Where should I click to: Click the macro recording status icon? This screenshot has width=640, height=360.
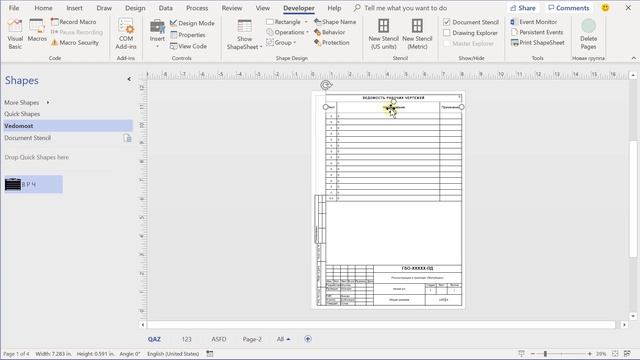210,354
